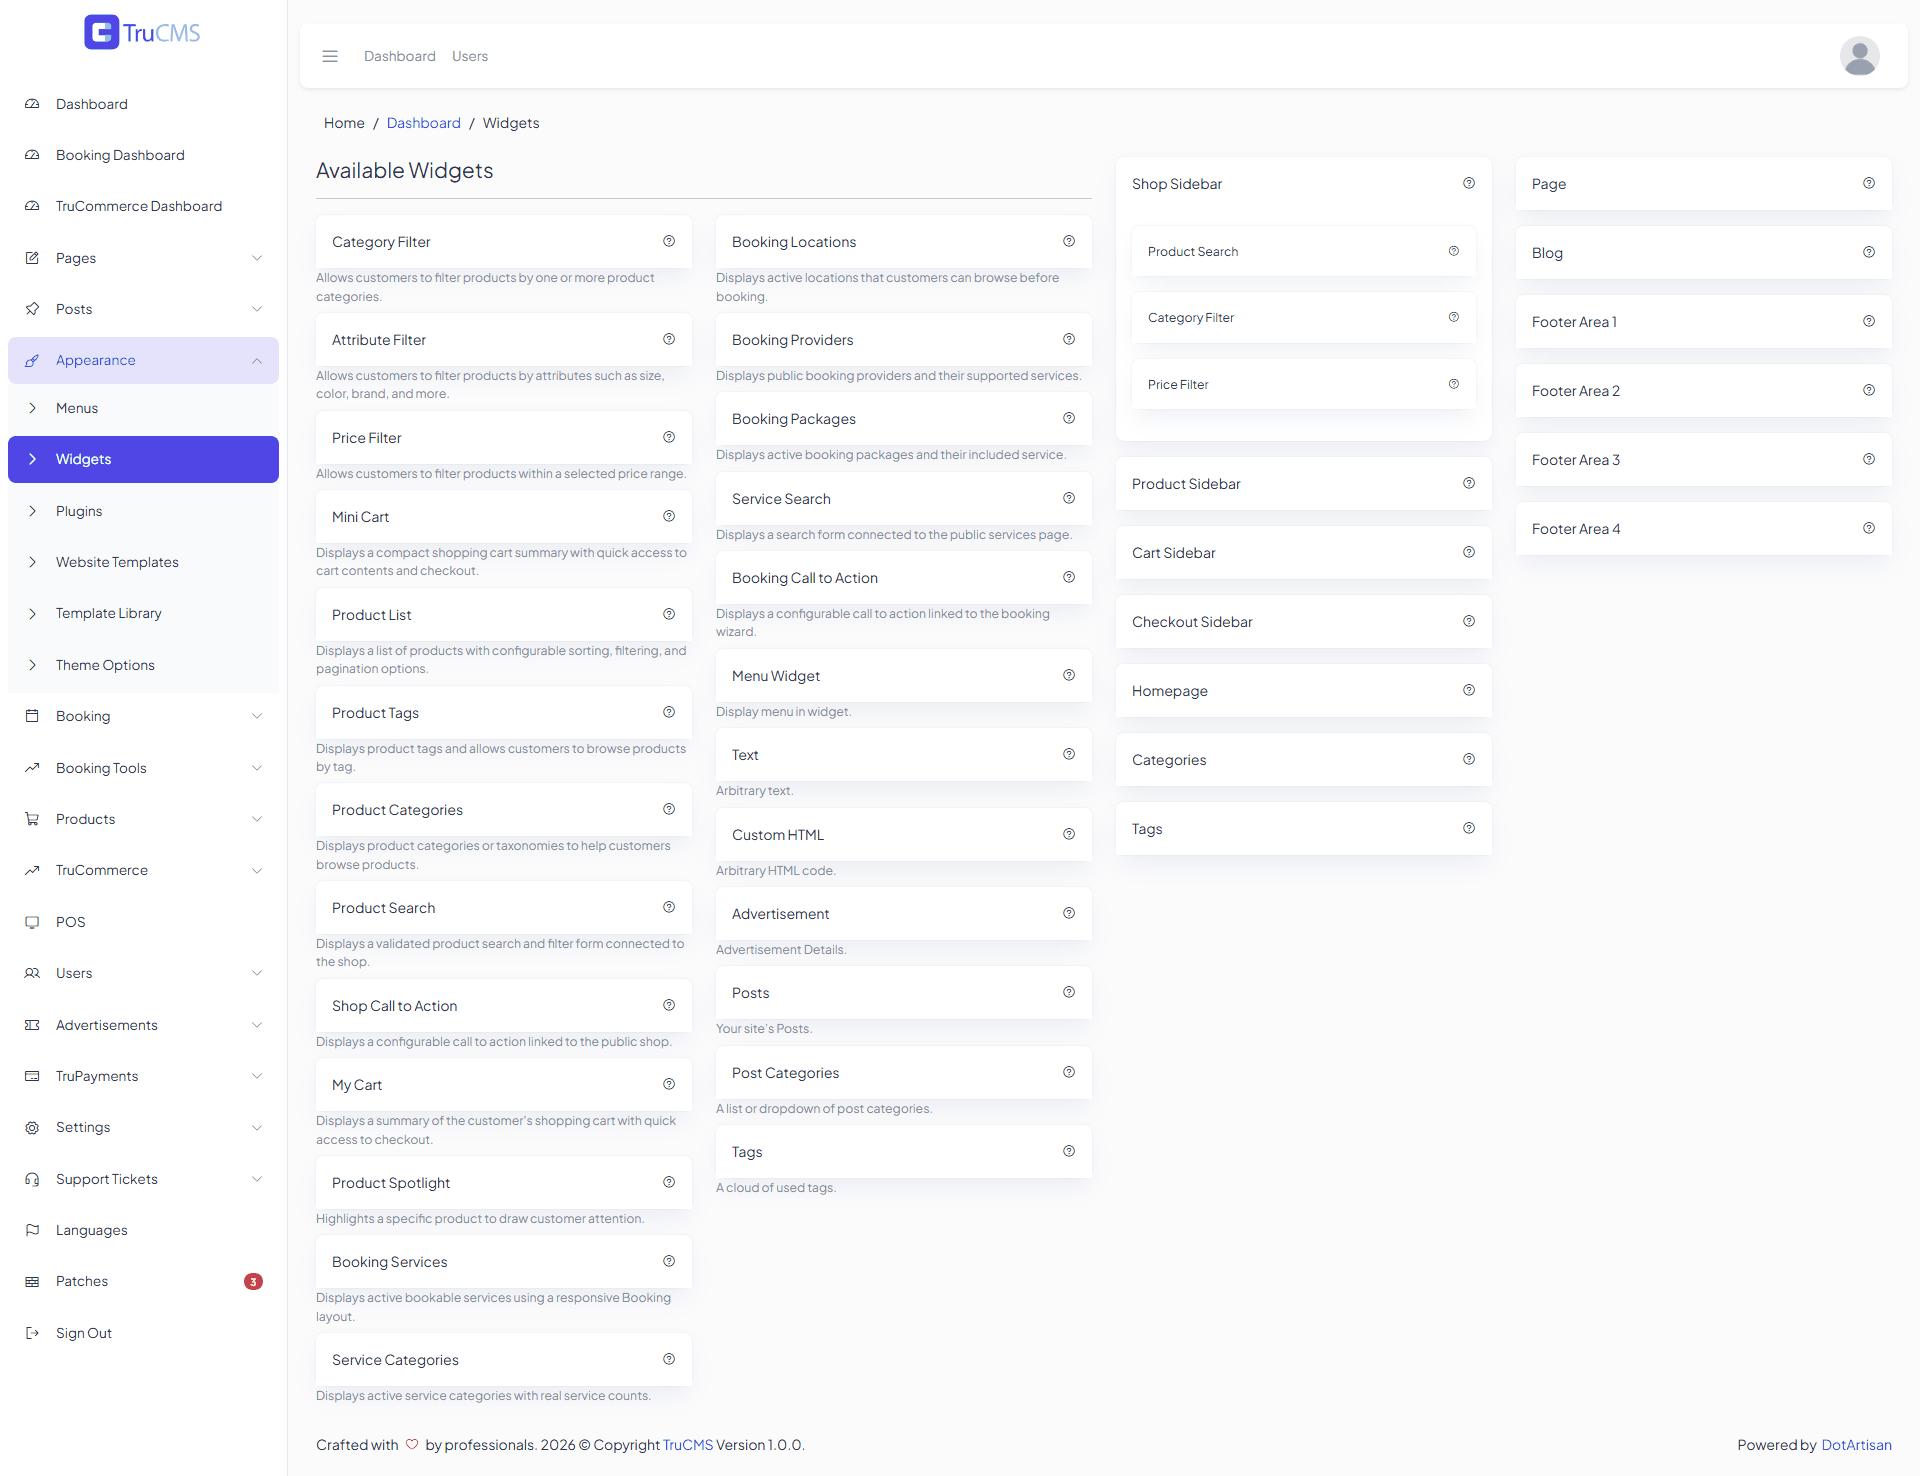The height and width of the screenshot is (1476, 1920).
Task: Click help icon on Custom HTML widget
Action: [x=1069, y=834]
